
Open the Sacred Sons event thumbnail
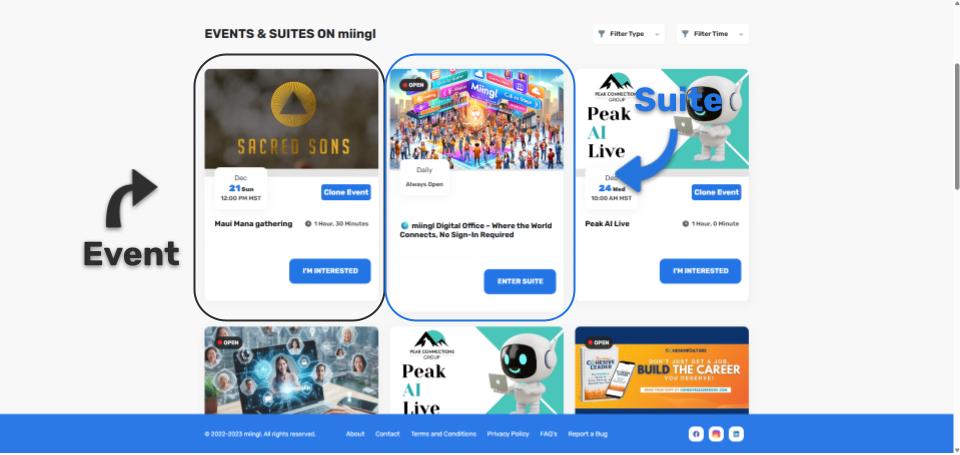click(x=291, y=119)
